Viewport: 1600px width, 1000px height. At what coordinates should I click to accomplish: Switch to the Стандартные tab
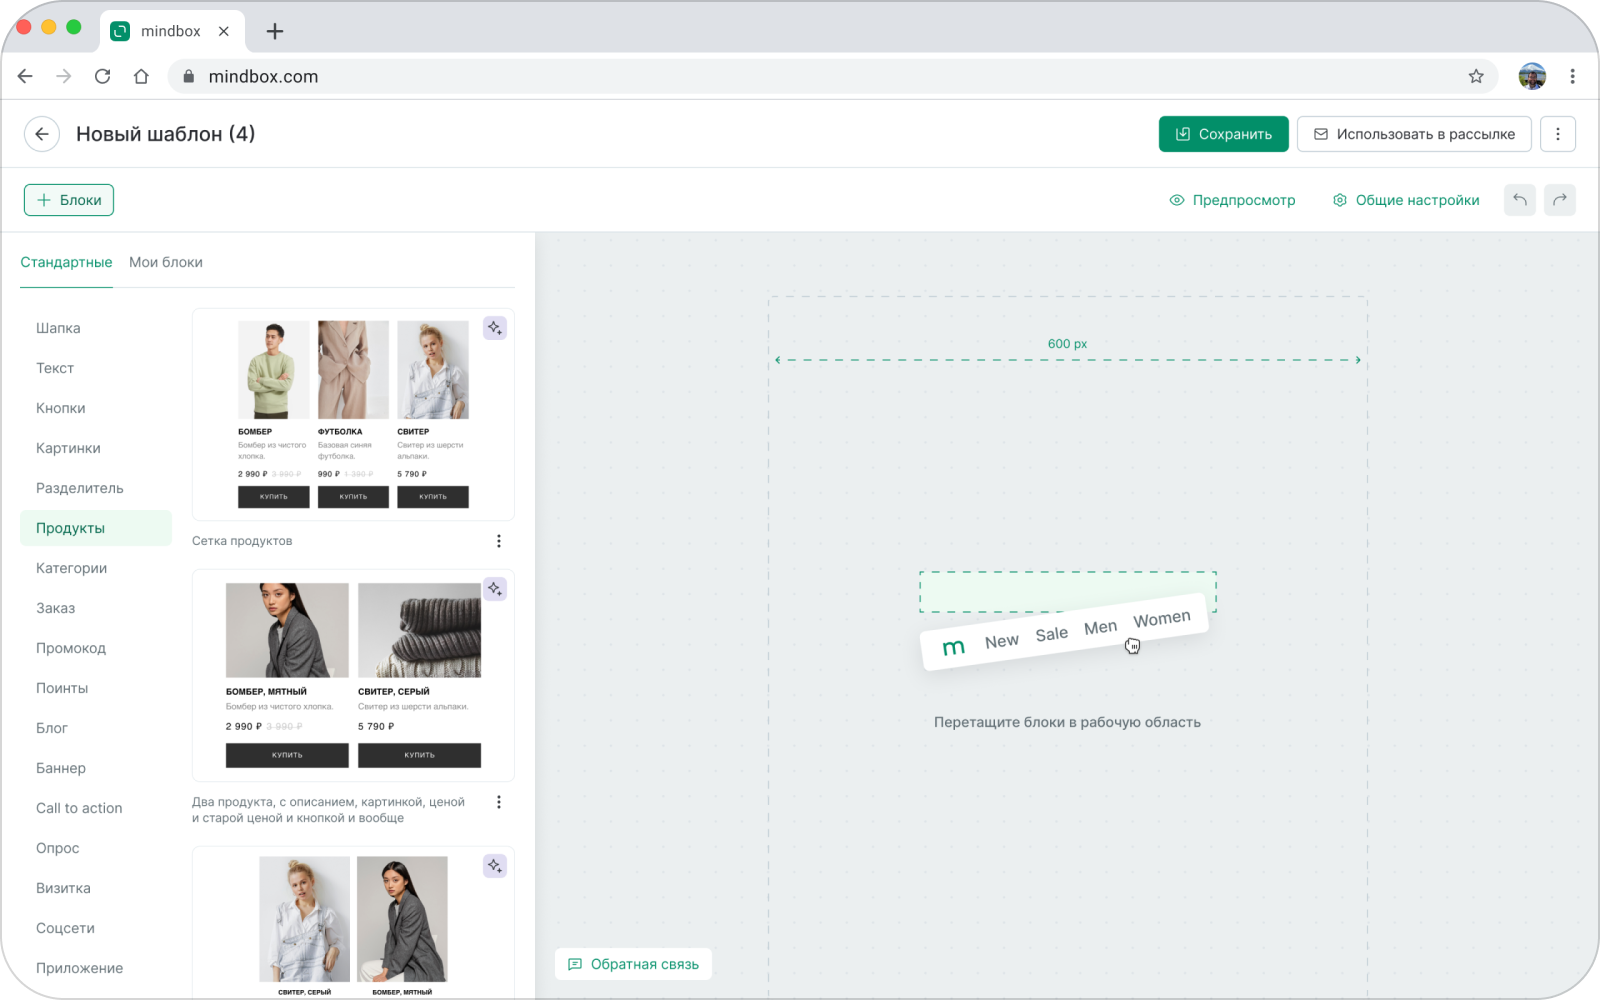pos(66,262)
